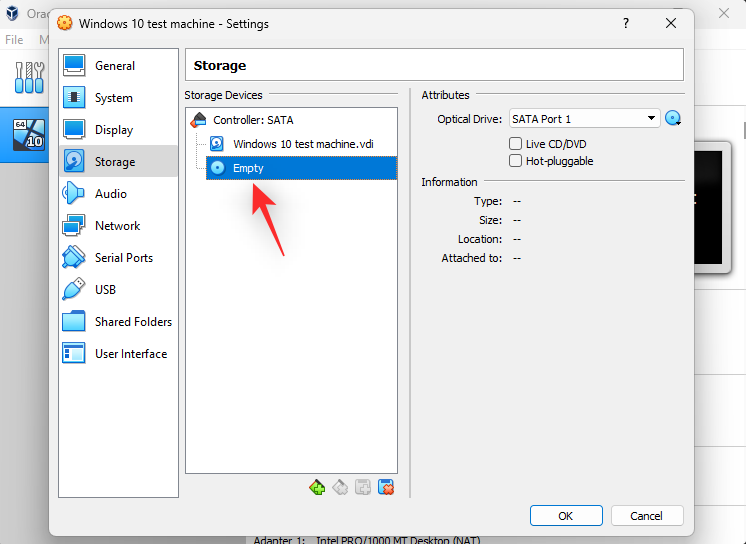Click the add new storage controller icon
746x544 pixels.
317,487
